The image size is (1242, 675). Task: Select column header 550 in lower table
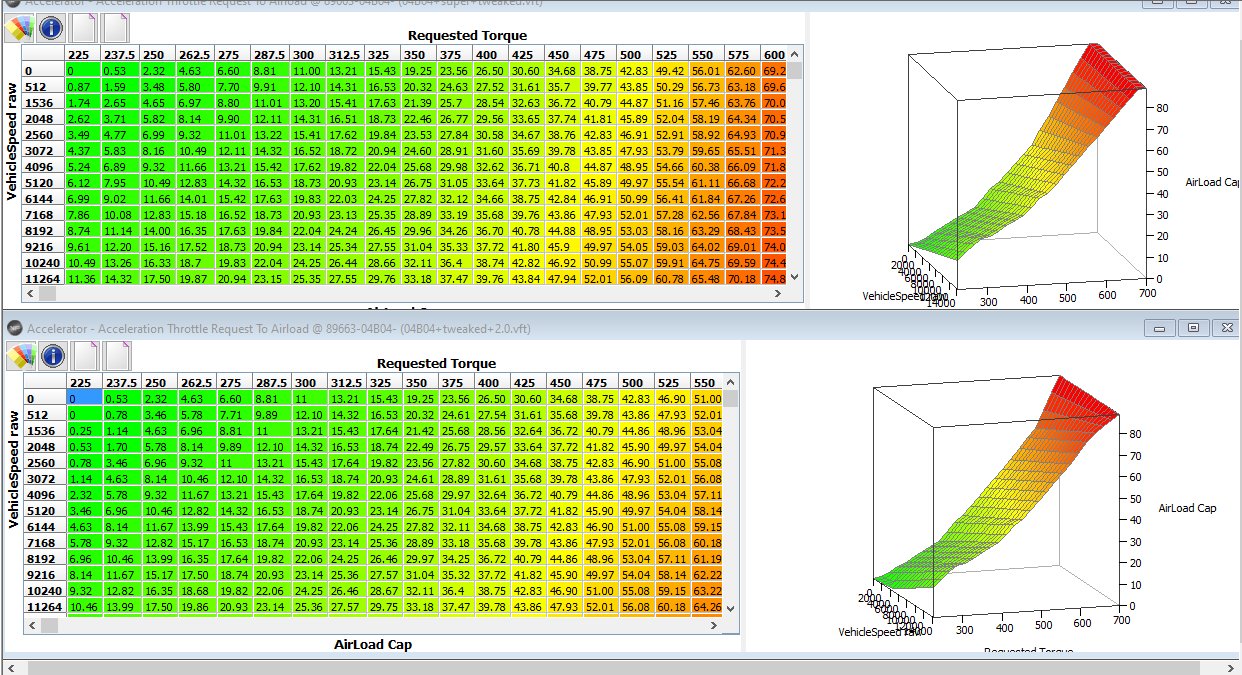click(707, 382)
